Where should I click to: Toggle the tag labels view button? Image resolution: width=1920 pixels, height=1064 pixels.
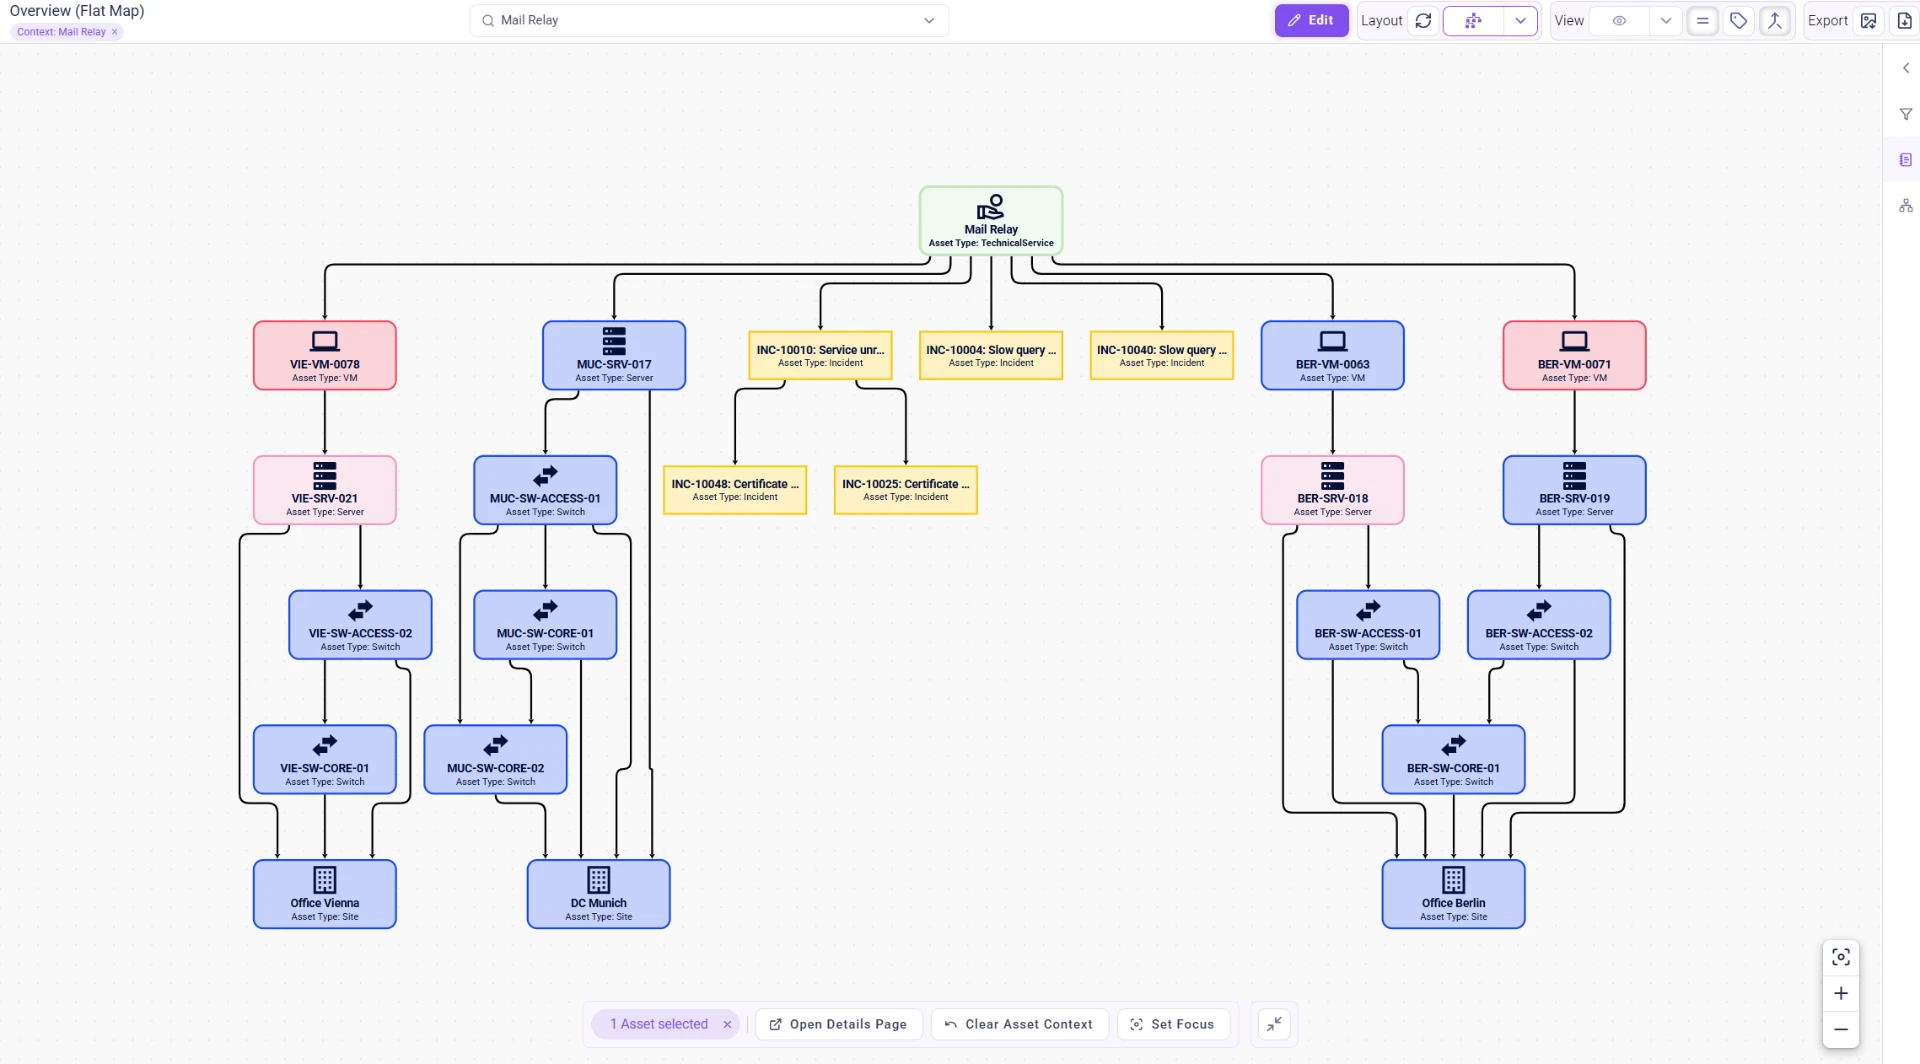coord(1738,20)
